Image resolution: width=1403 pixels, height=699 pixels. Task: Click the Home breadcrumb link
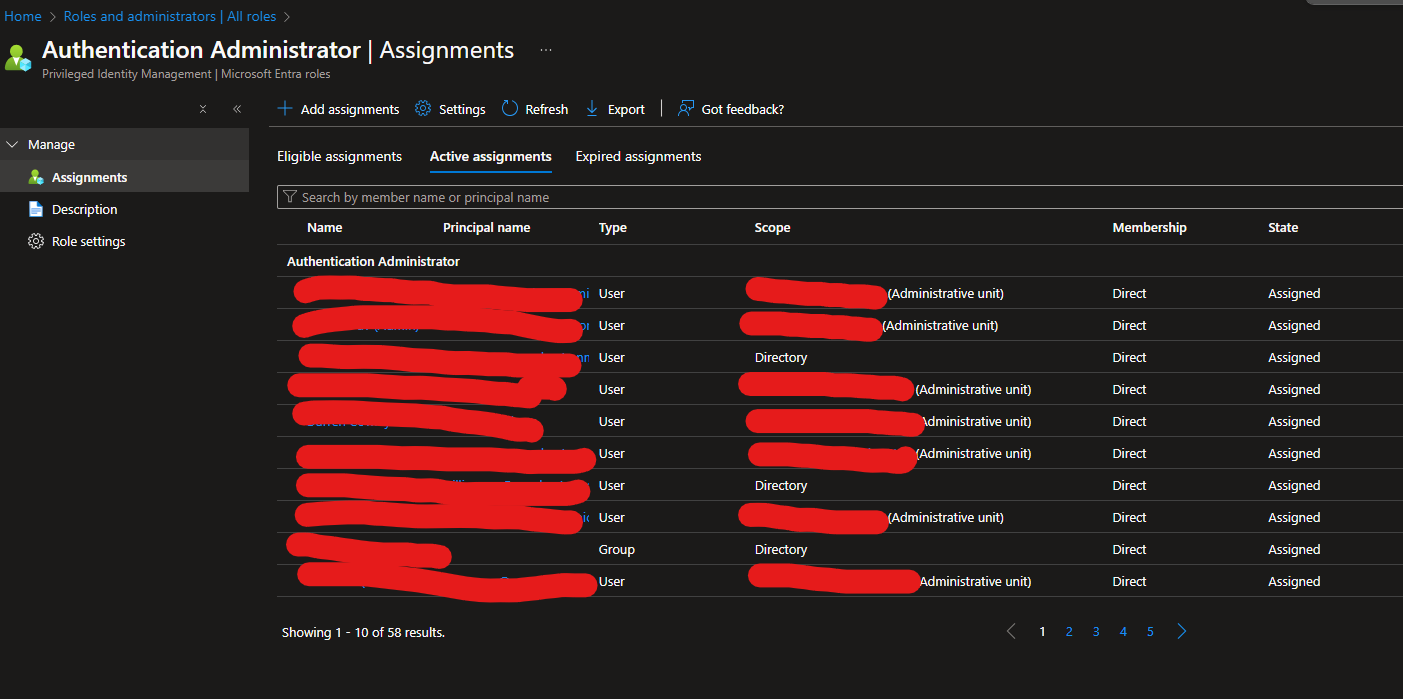23,16
